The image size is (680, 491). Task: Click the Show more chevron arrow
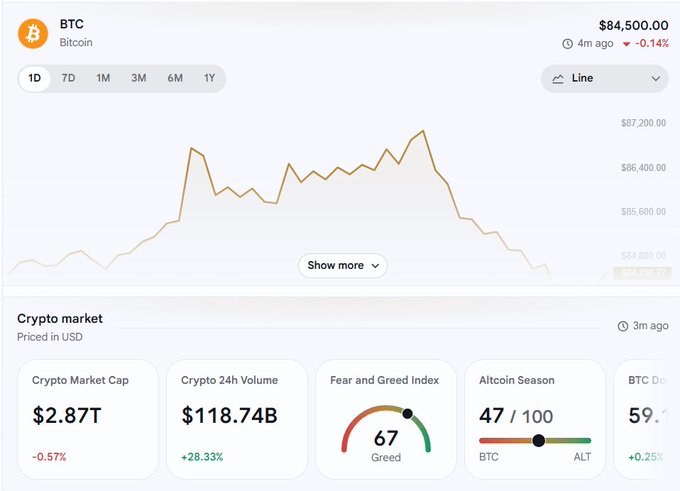pyautogui.click(x=376, y=266)
